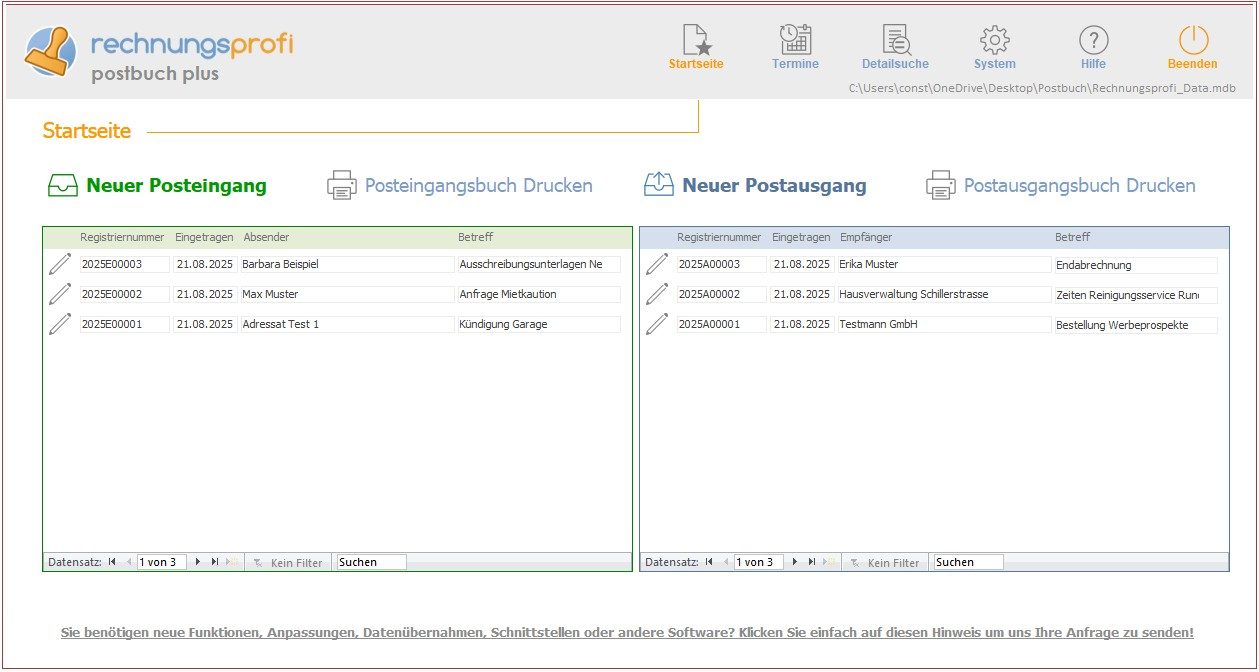Image resolution: width=1259 pixels, height=672 pixels.
Task: Click the Beenden power icon
Action: pos(1193,40)
